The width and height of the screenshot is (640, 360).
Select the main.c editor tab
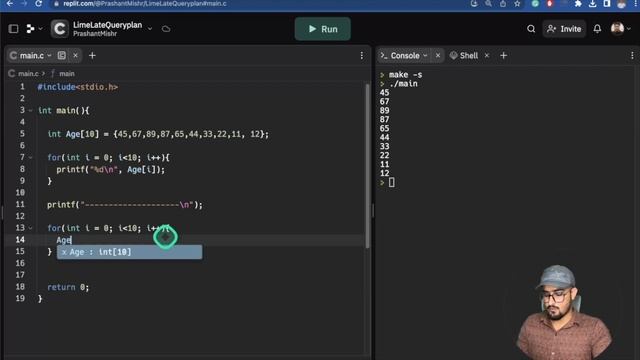pos(31,56)
